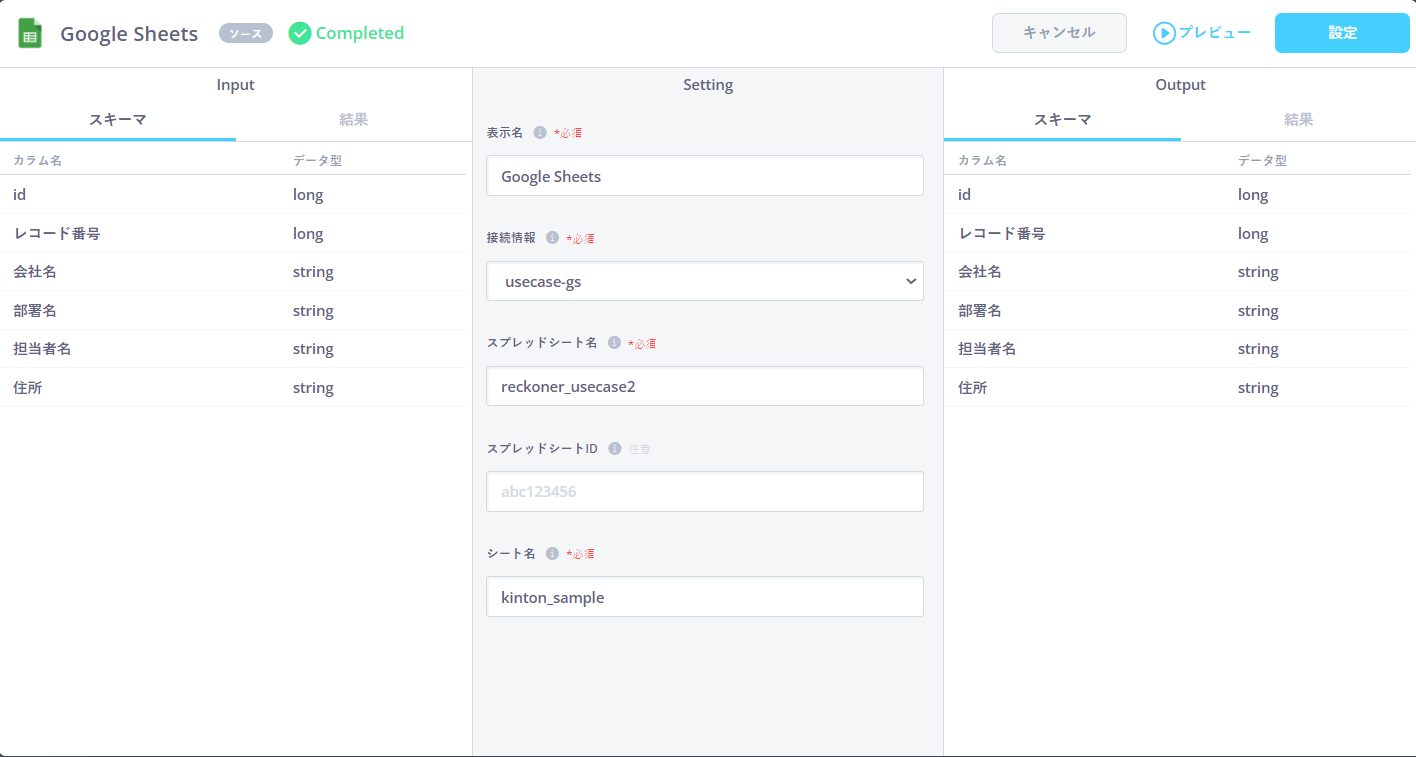This screenshot has width=1416, height=757.
Task: Click カラム名 header in Output panel
Action: 982,160
